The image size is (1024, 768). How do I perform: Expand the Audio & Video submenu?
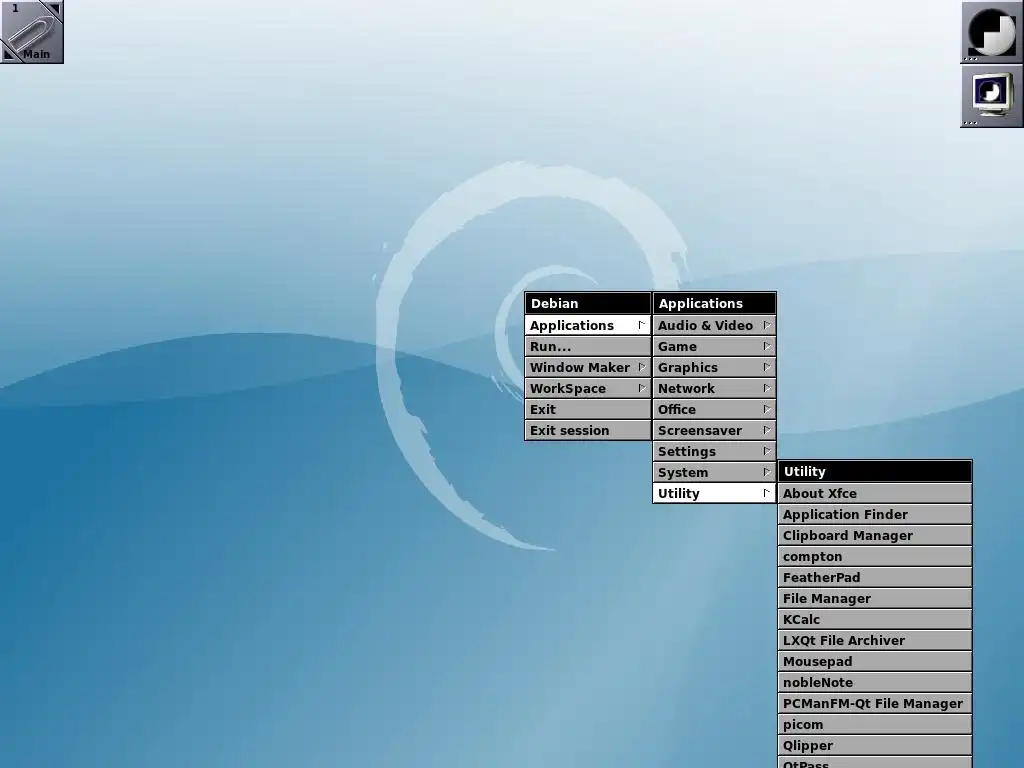(x=714, y=325)
